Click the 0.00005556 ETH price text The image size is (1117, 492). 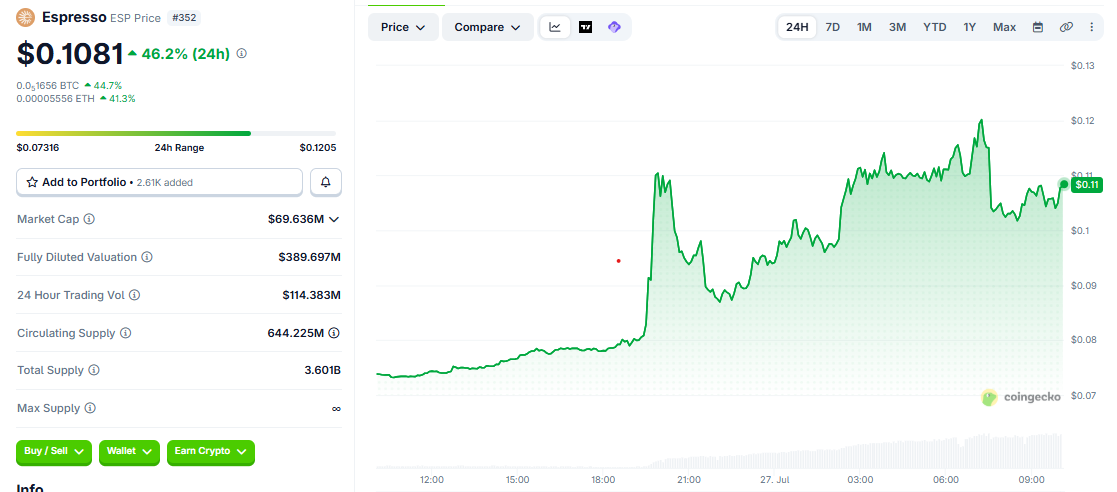(x=56, y=99)
